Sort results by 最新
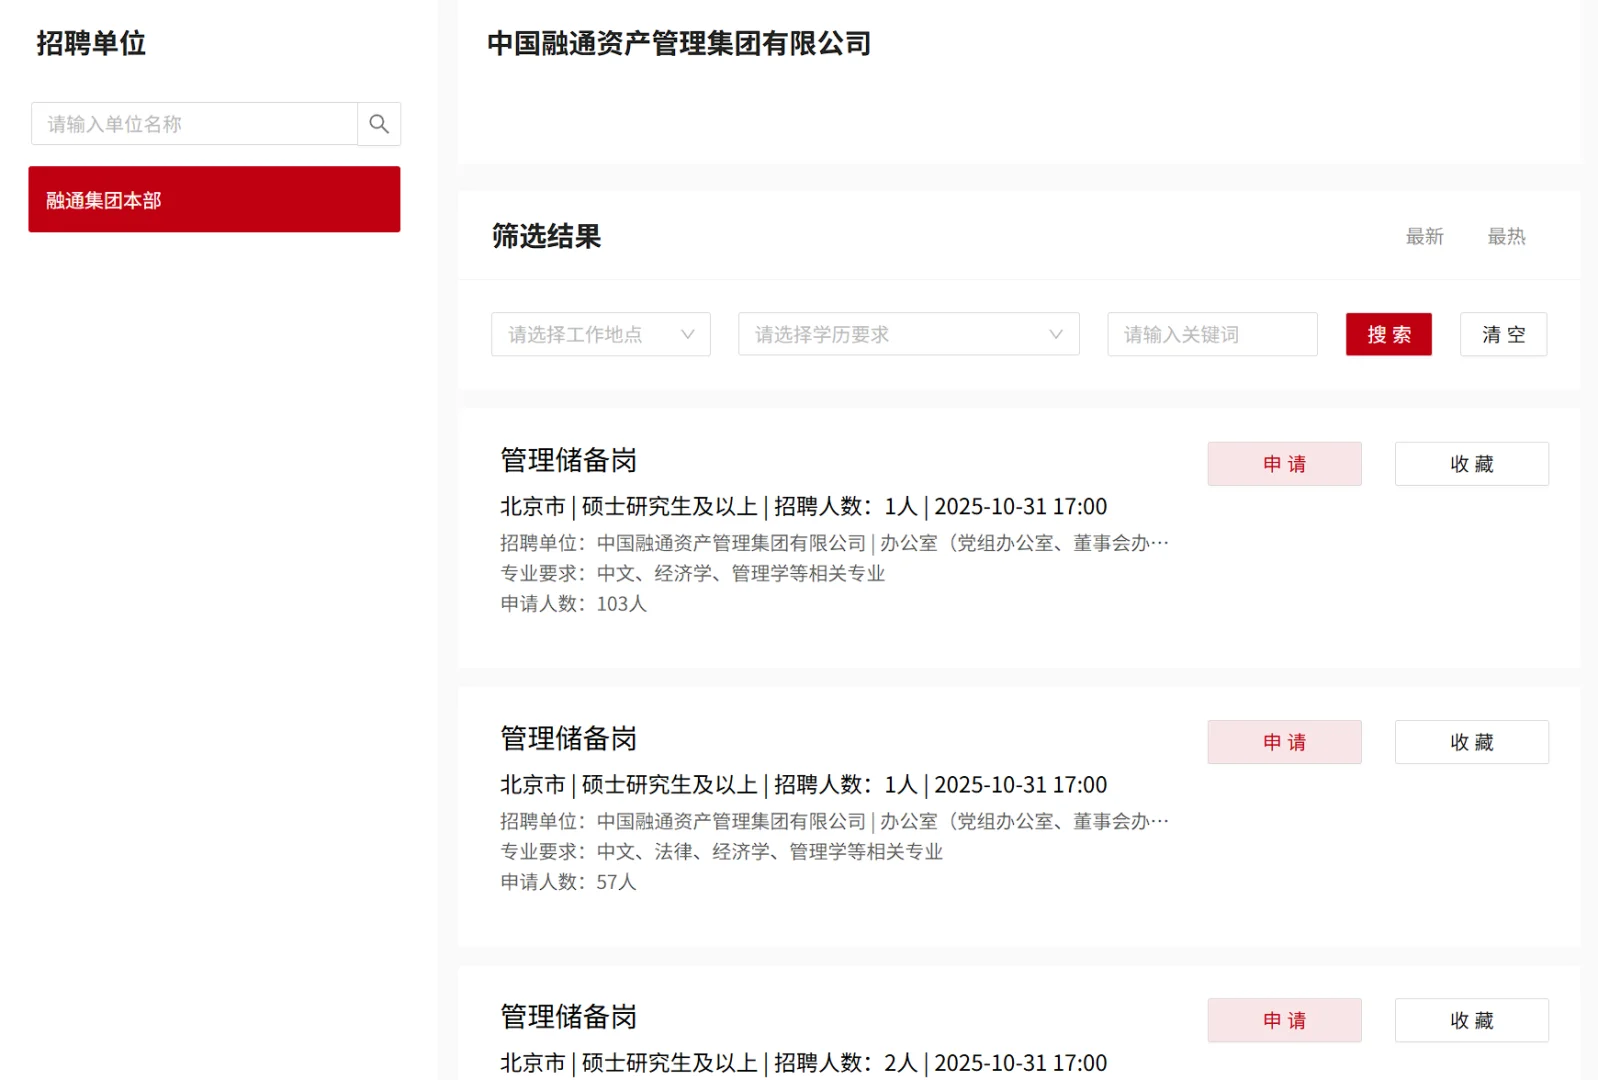 tap(1424, 237)
